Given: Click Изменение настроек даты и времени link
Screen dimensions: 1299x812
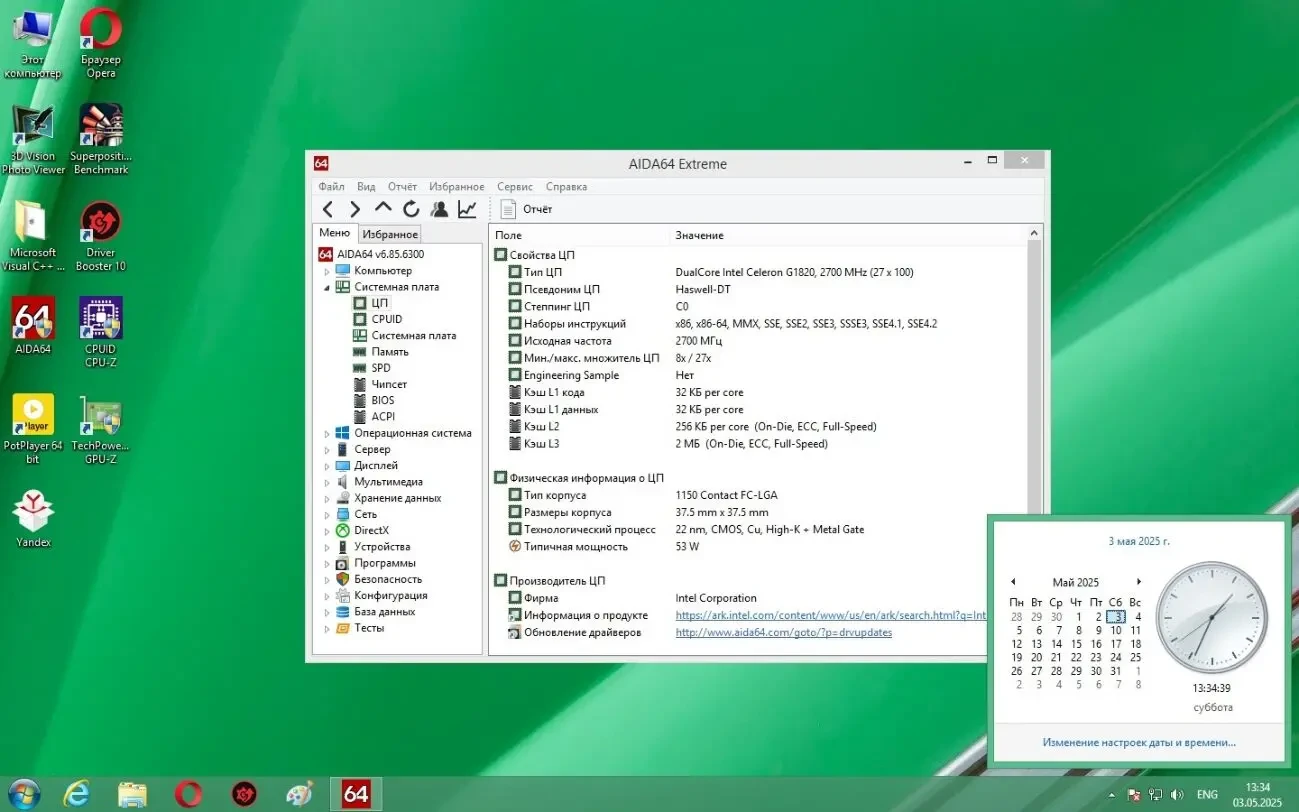Looking at the screenshot, I should coord(1138,742).
